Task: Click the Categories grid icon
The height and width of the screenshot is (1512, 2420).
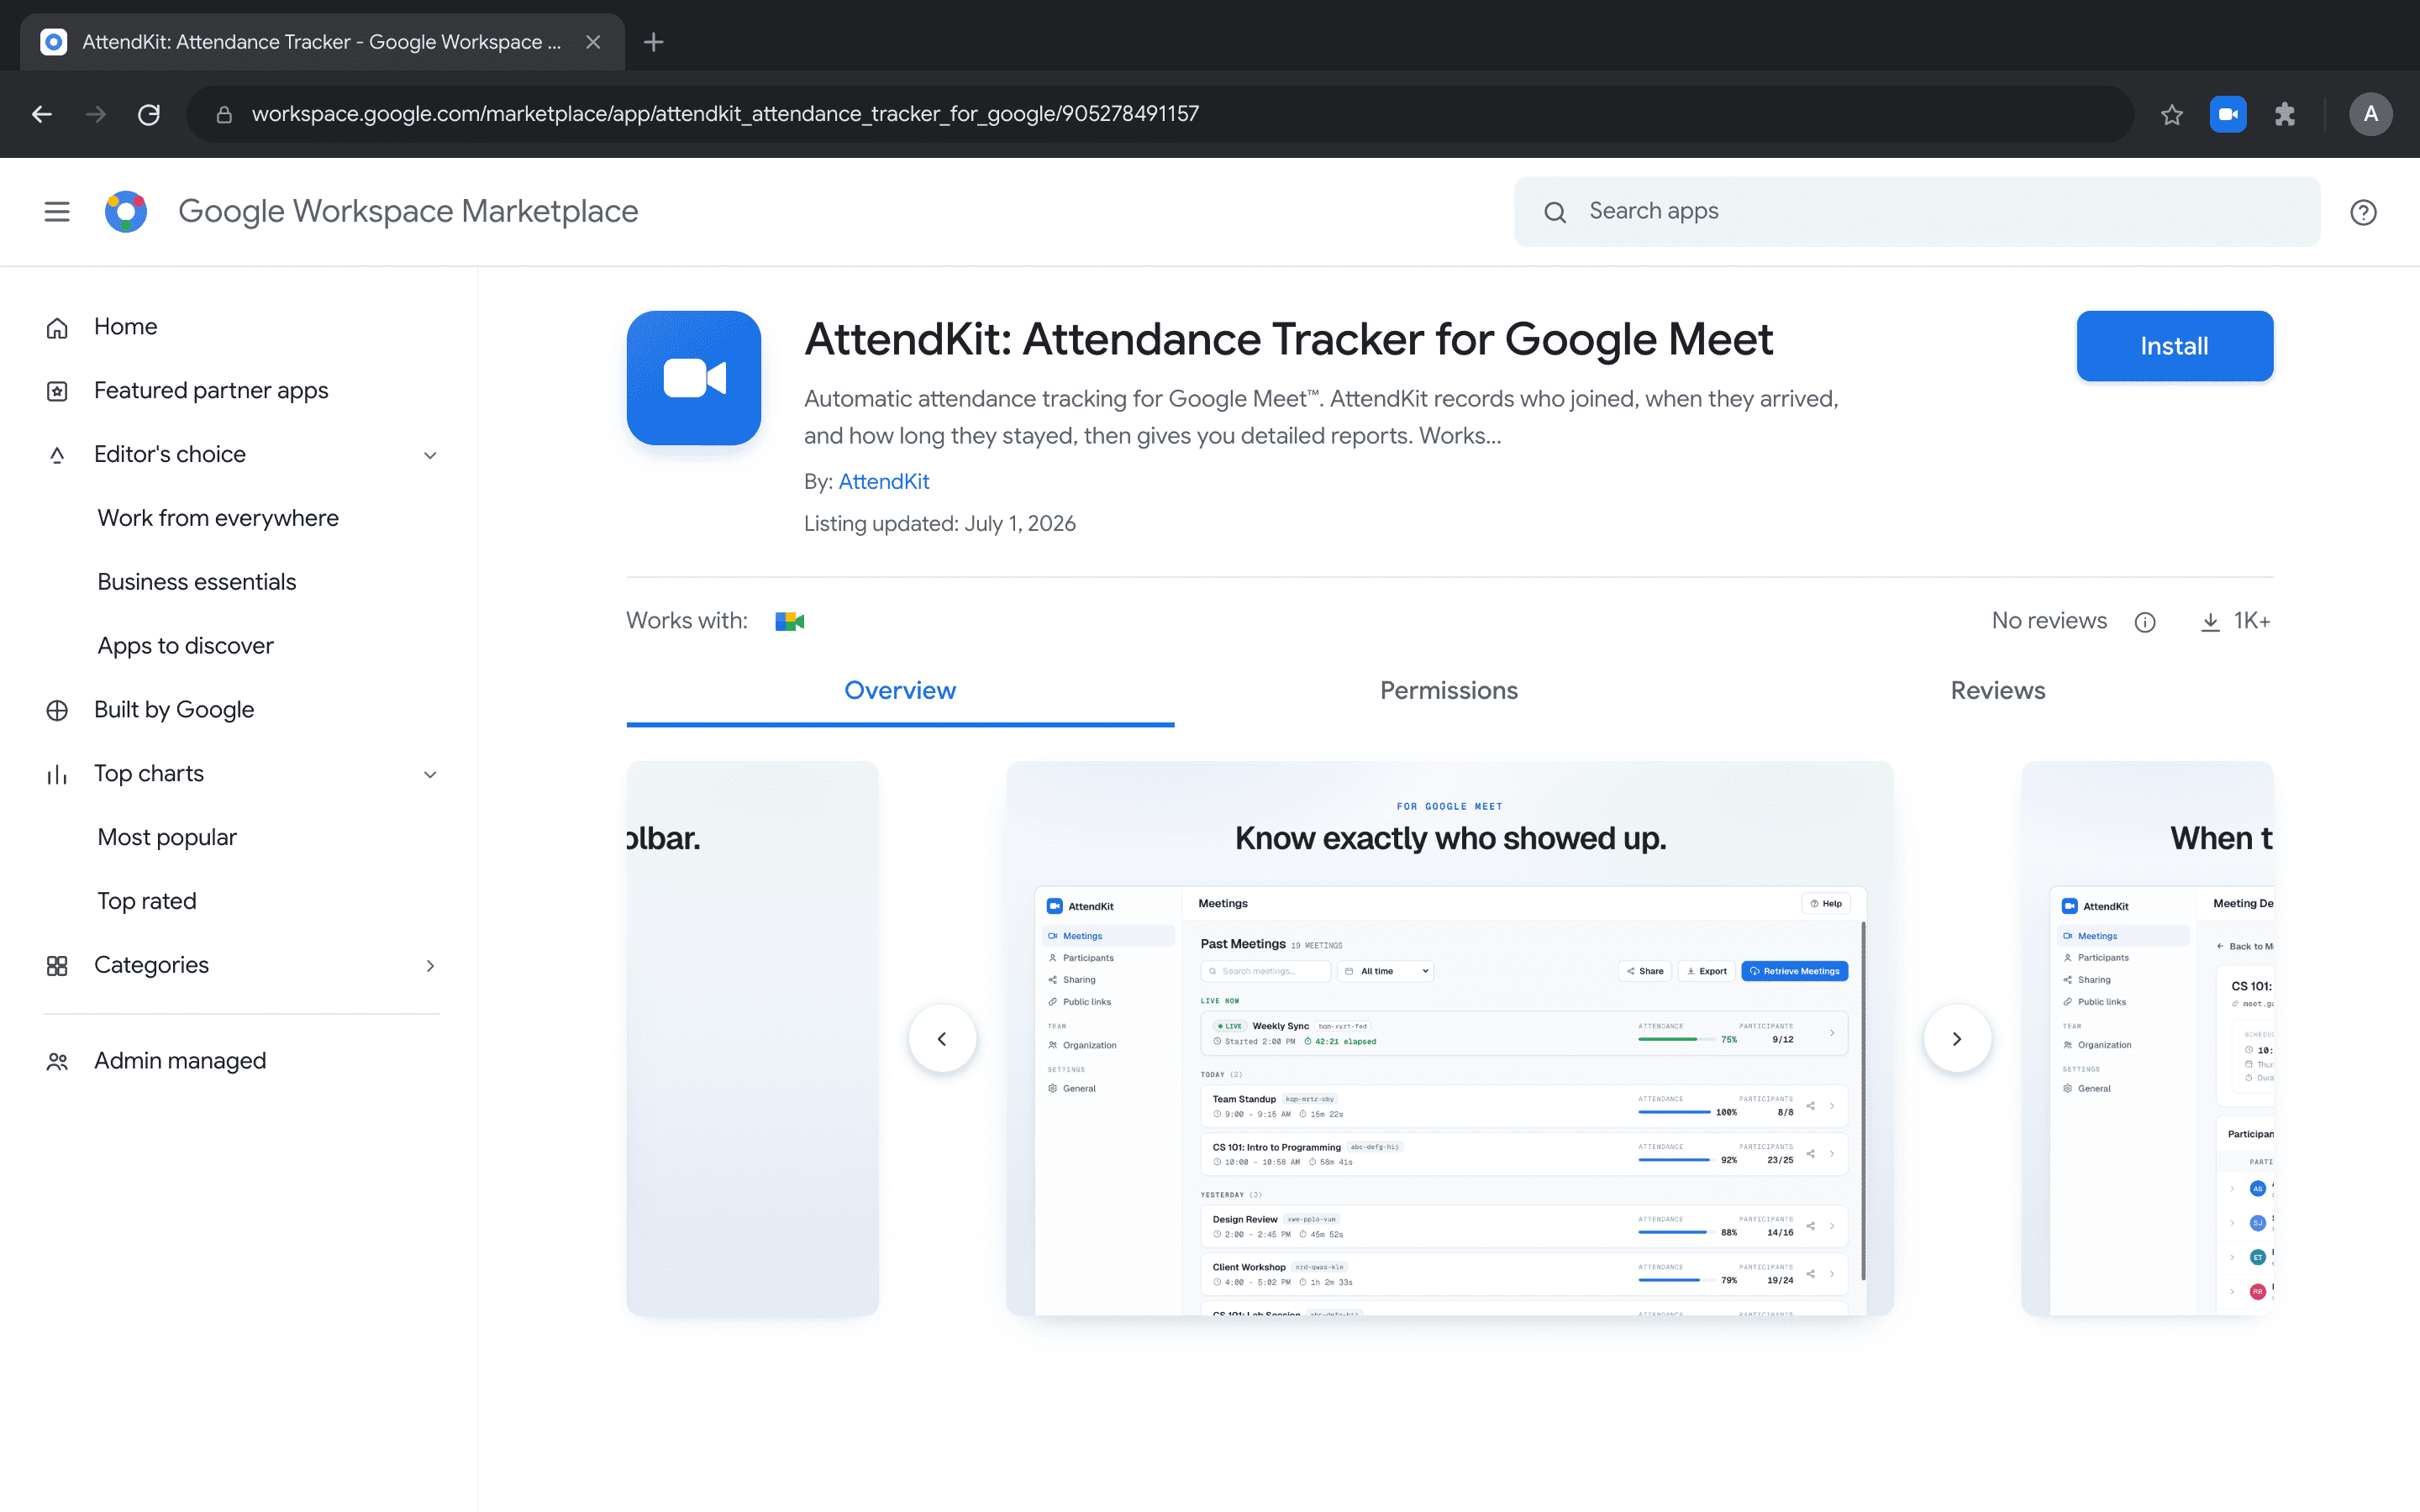Action: pos(57,966)
